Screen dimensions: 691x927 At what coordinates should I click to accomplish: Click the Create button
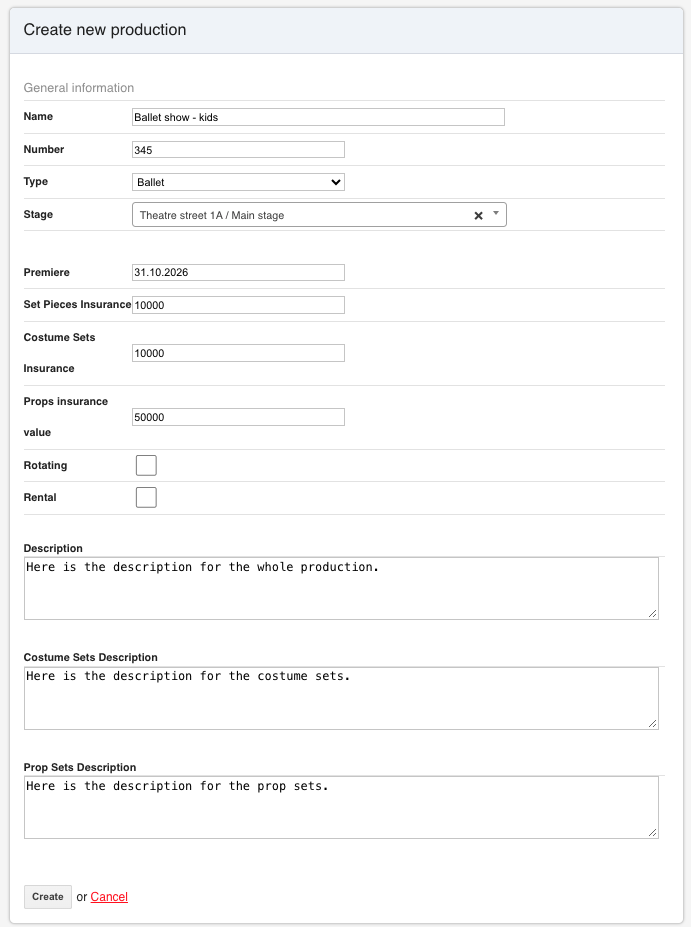click(x=48, y=897)
